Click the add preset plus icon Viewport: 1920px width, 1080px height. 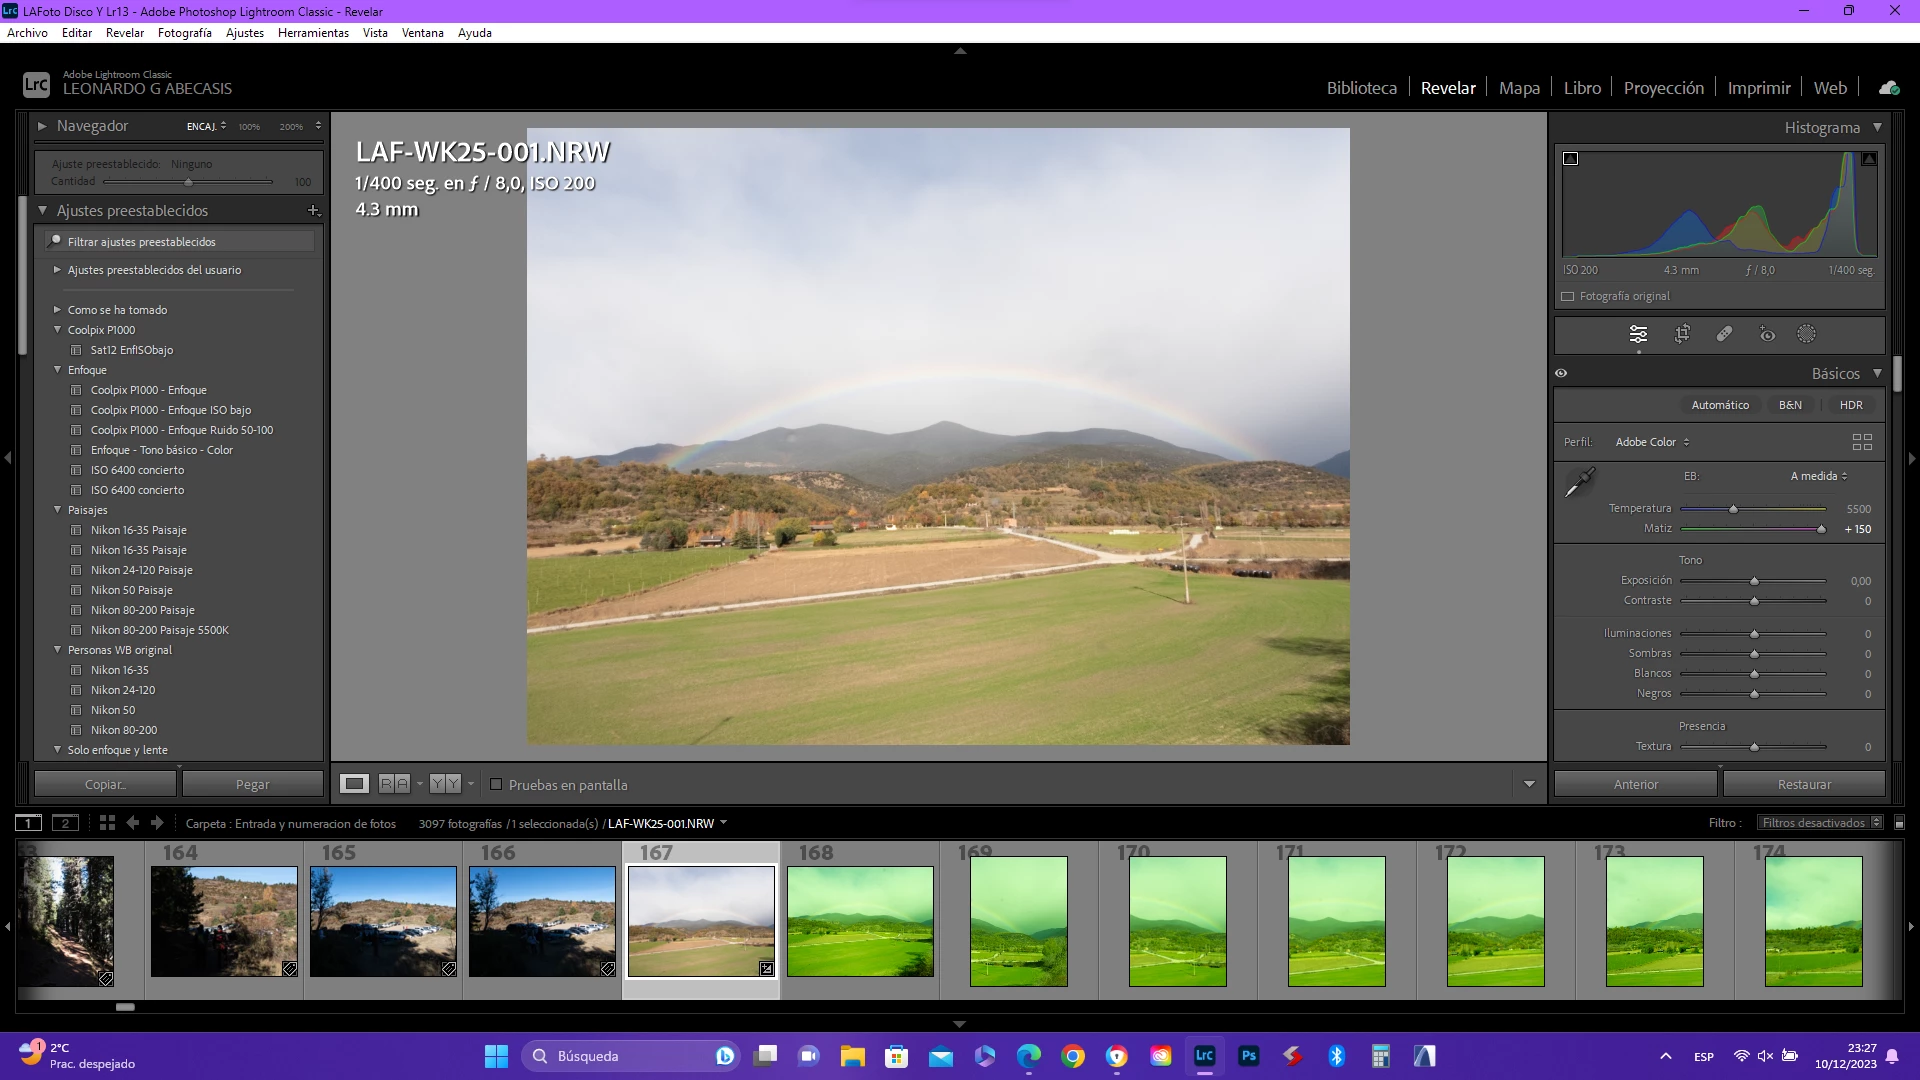[x=313, y=211]
